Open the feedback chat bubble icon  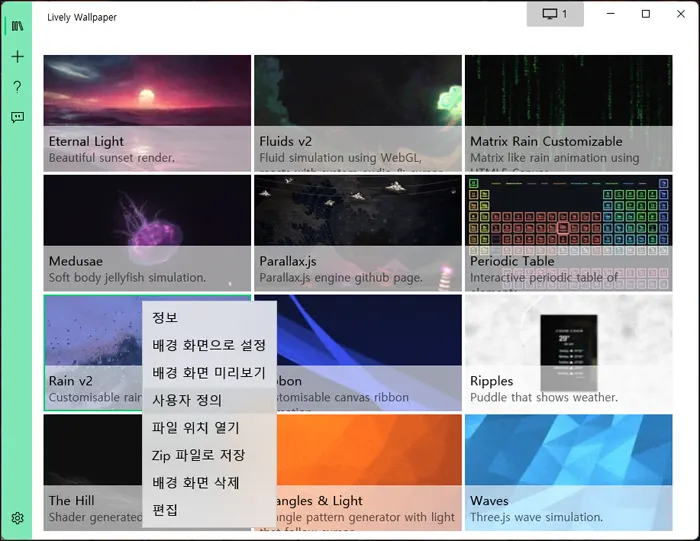click(x=17, y=117)
